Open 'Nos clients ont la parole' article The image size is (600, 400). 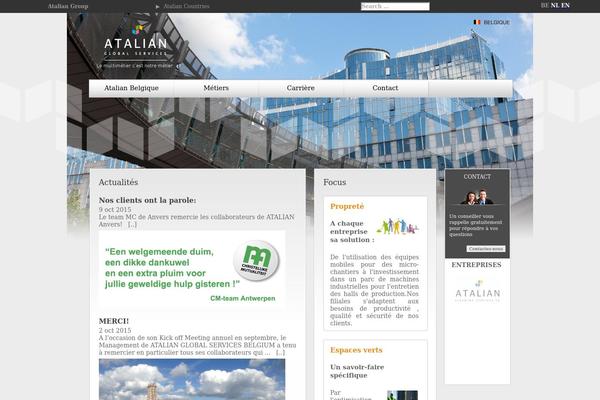(147, 200)
